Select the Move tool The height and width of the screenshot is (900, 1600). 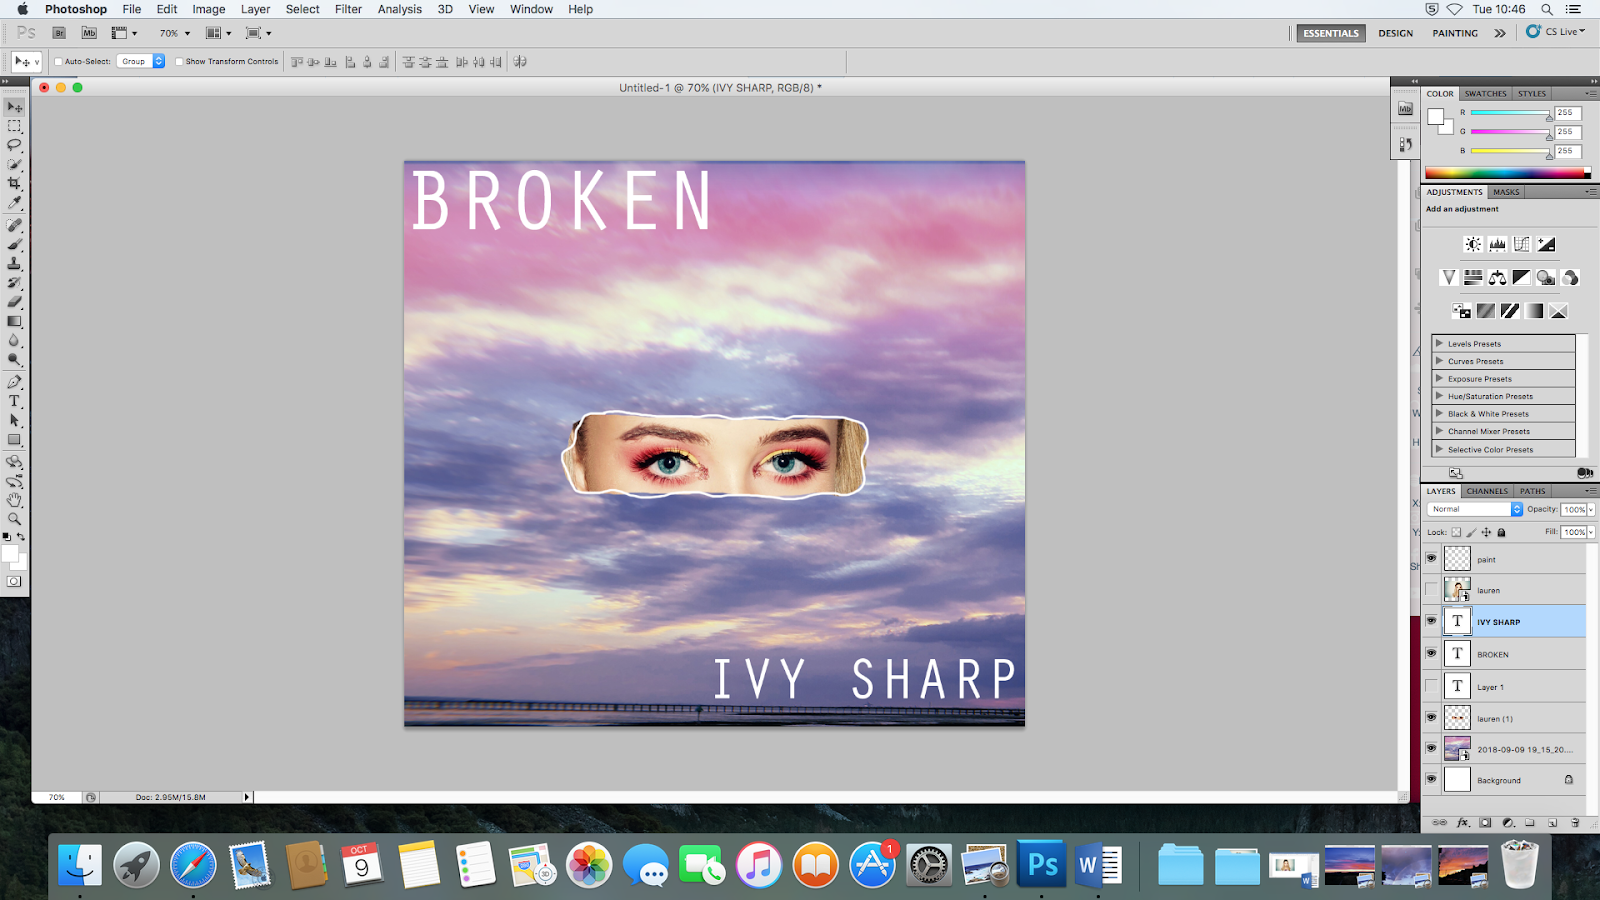coord(15,105)
